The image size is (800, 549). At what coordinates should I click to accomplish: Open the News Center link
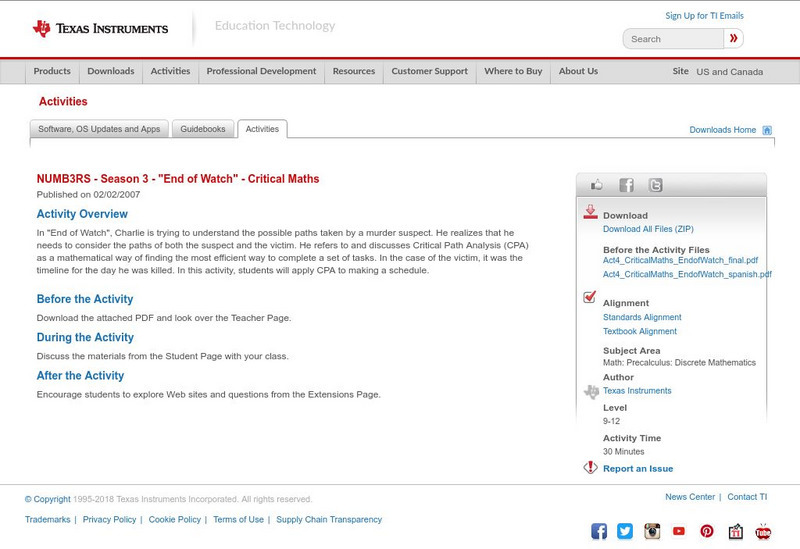pos(690,497)
